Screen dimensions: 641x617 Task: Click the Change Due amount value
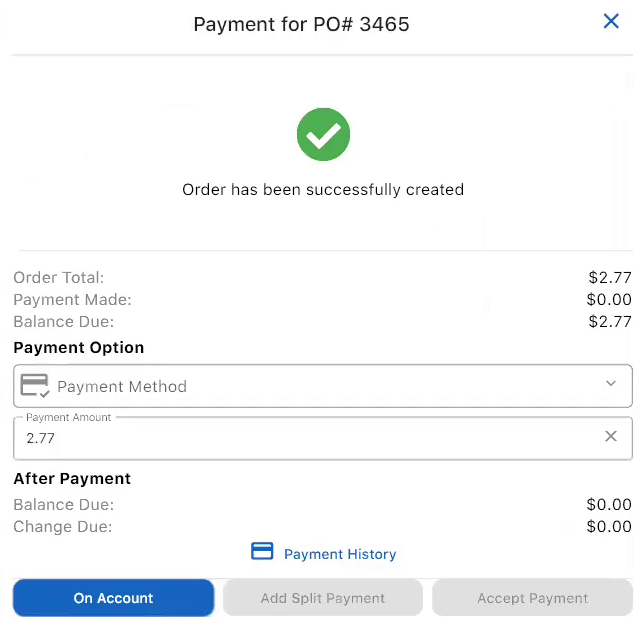609,527
